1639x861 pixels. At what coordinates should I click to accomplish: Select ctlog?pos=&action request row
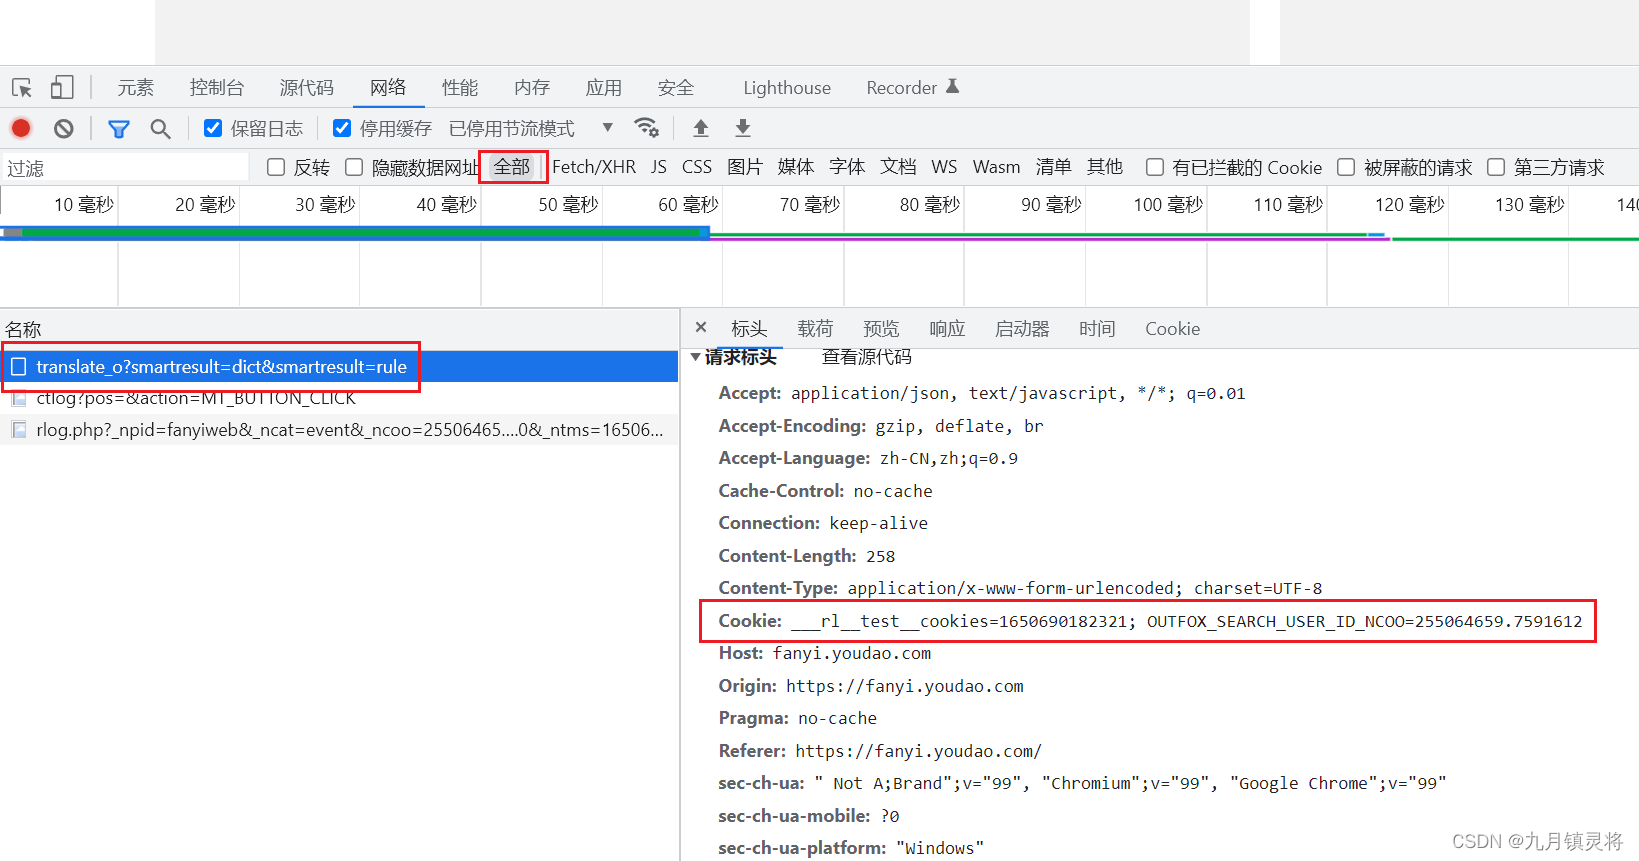(x=339, y=398)
